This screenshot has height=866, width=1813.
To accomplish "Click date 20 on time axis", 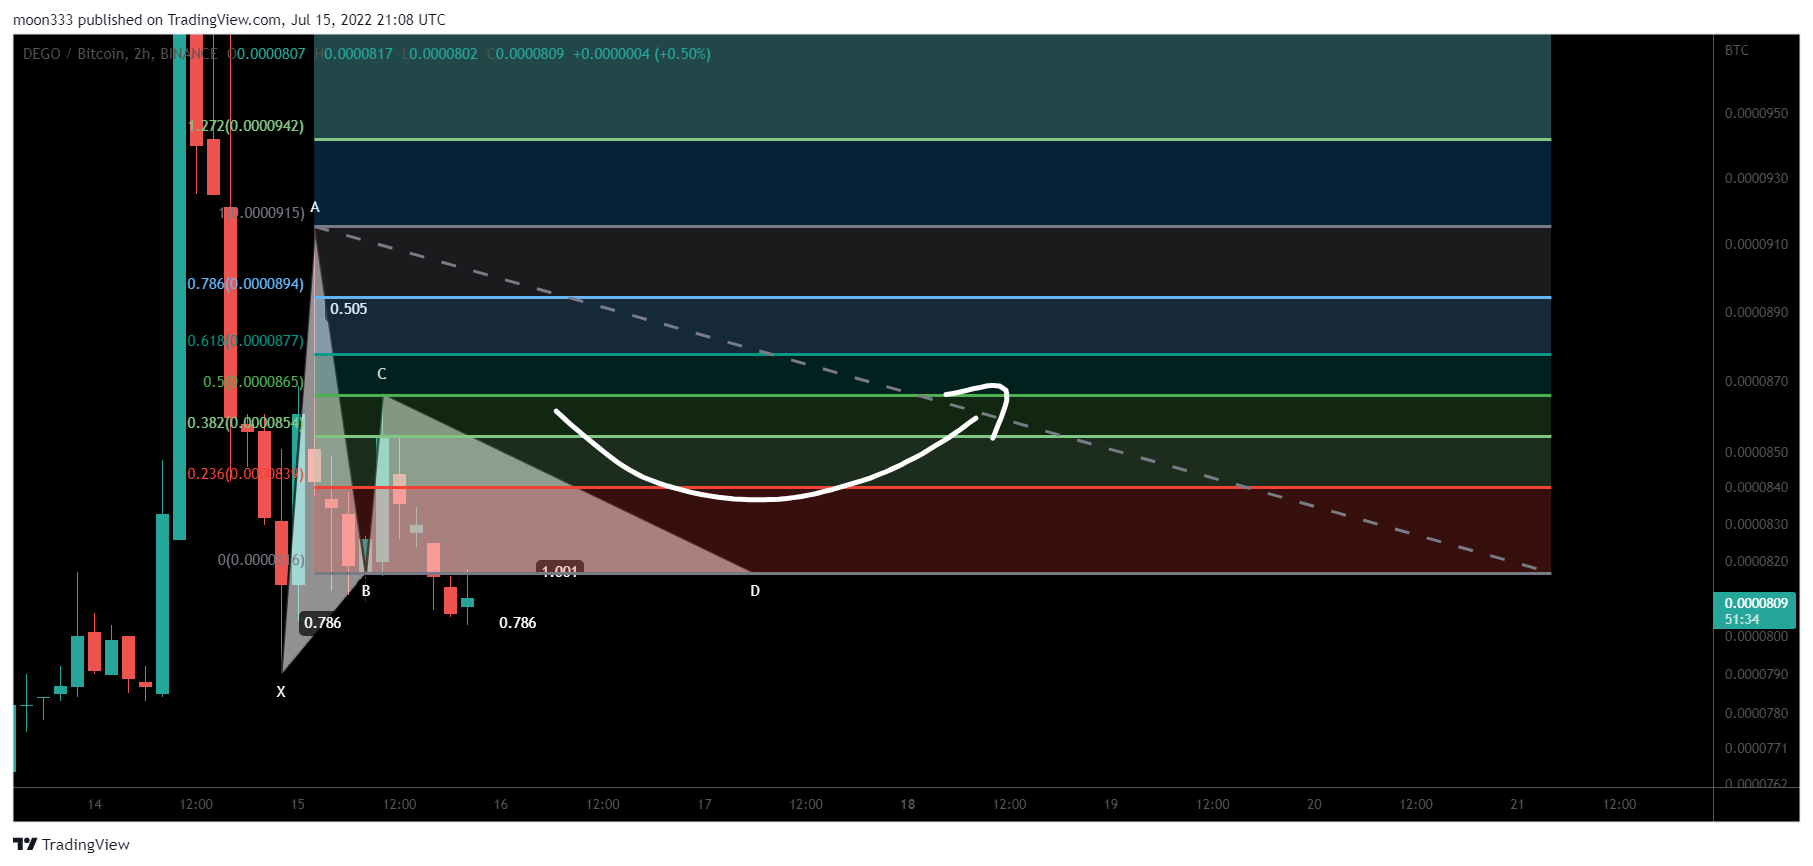I will tap(1314, 804).
